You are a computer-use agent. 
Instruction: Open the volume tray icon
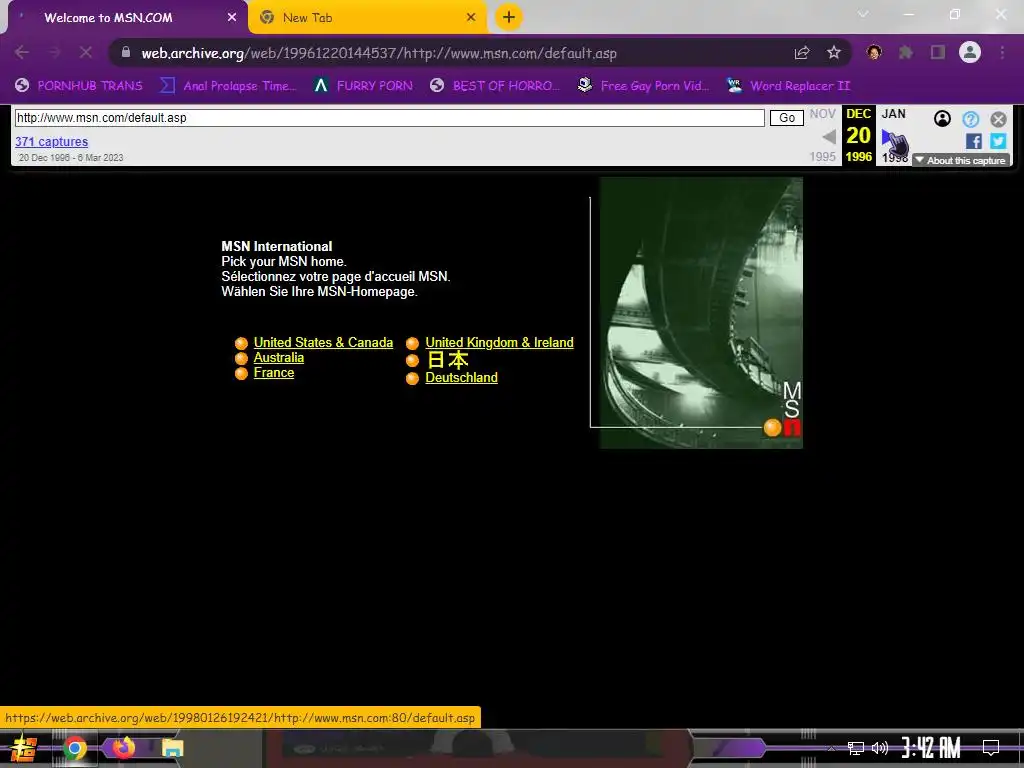pyautogui.click(x=880, y=748)
